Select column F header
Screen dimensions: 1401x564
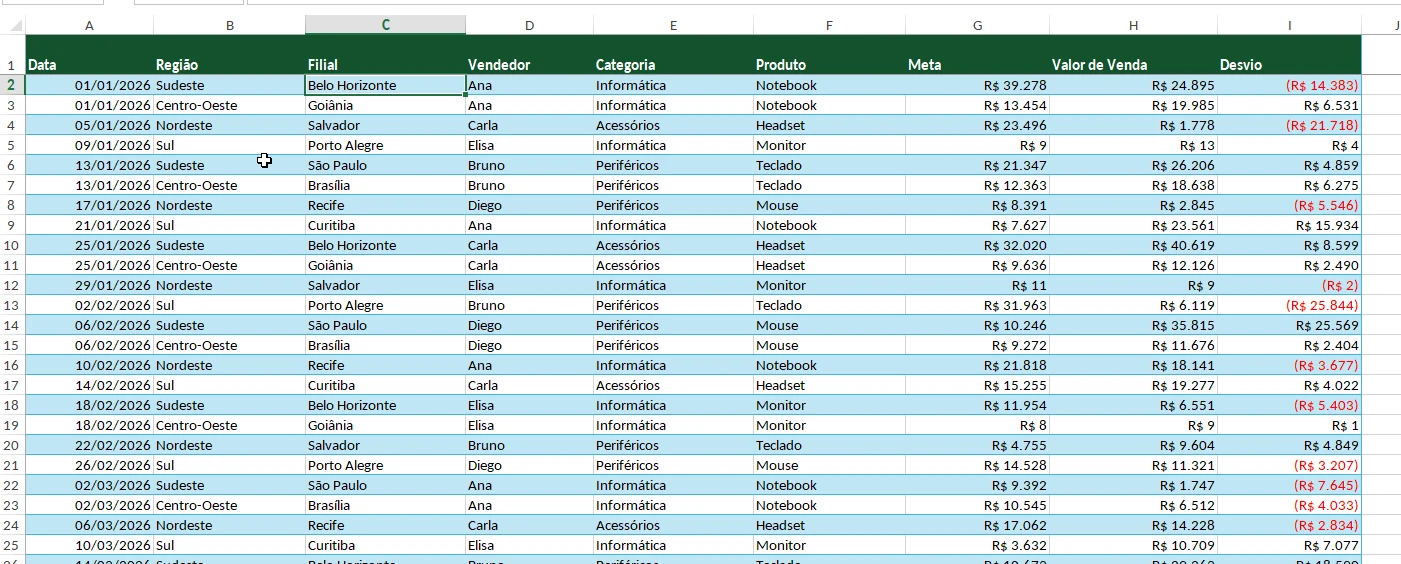830,25
